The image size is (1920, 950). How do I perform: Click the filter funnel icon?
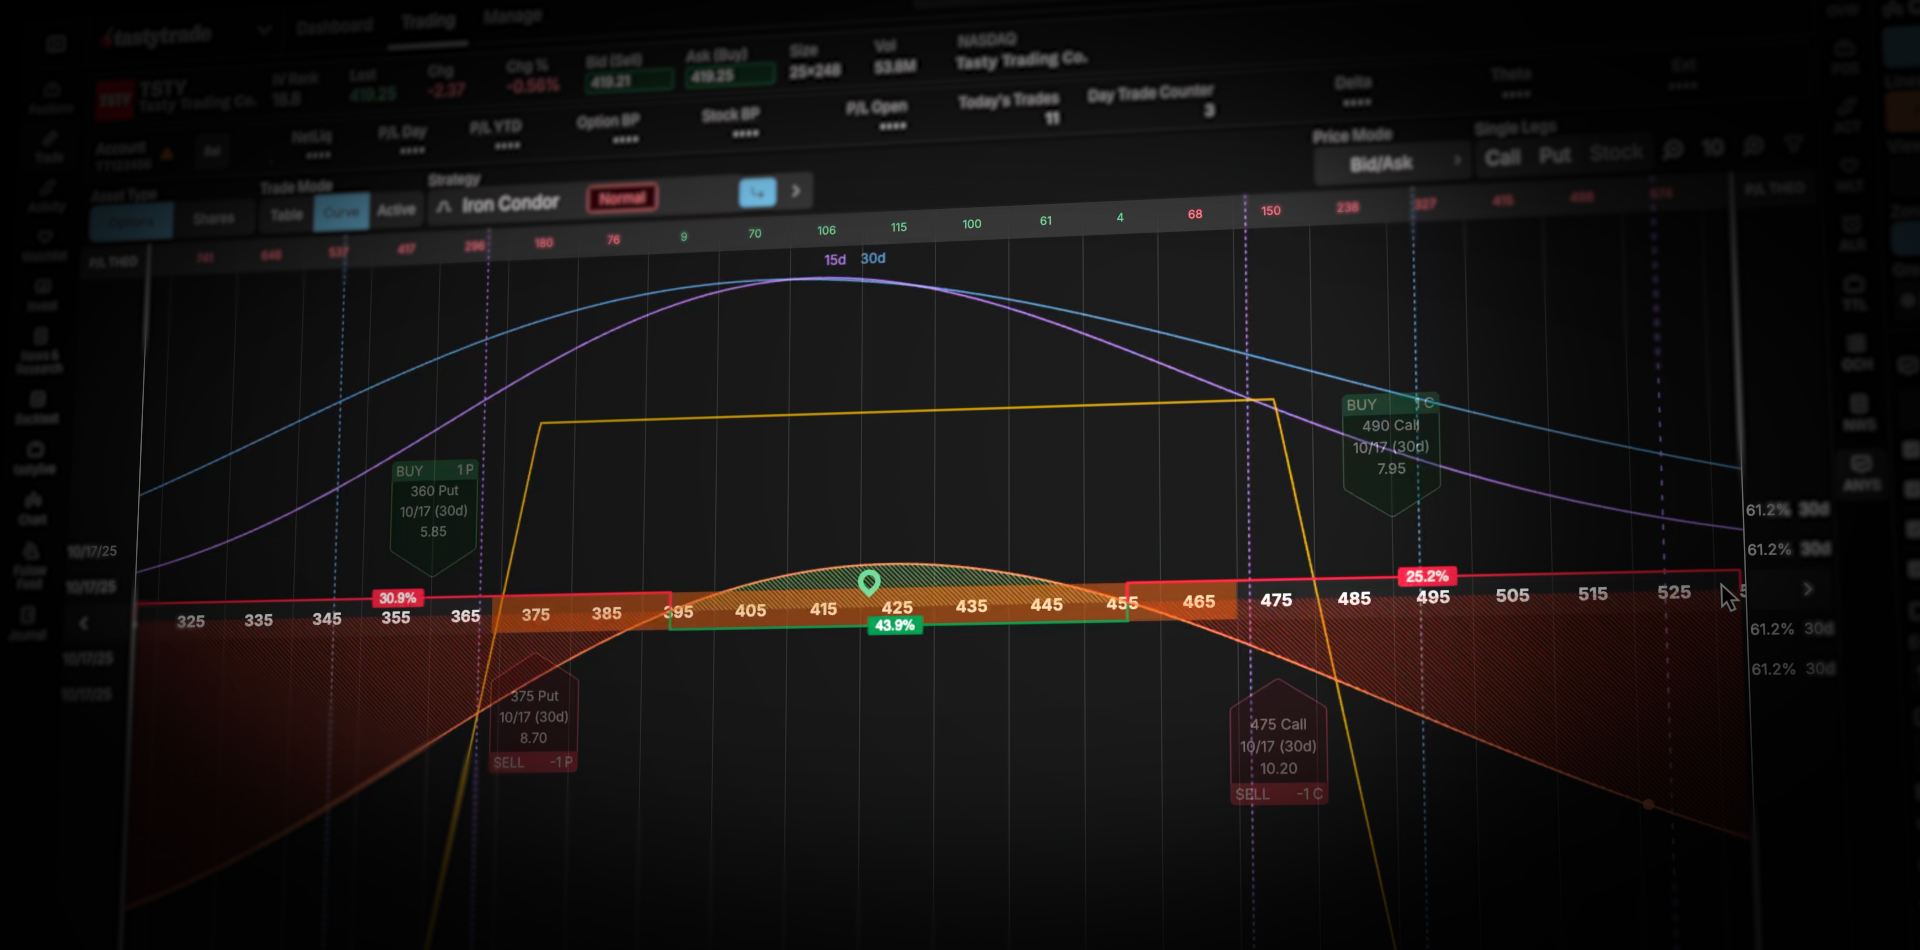point(1794,145)
